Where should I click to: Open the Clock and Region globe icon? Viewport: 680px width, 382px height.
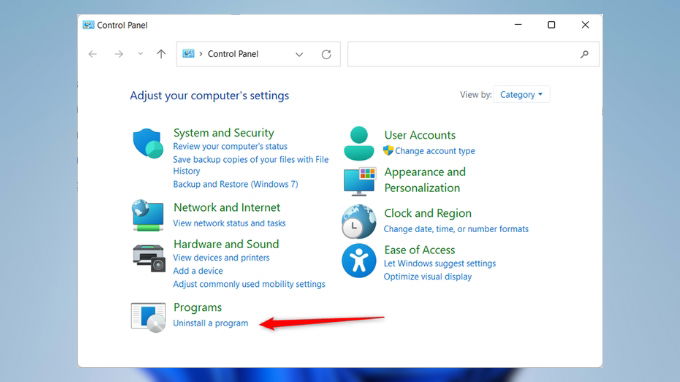(x=359, y=222)
